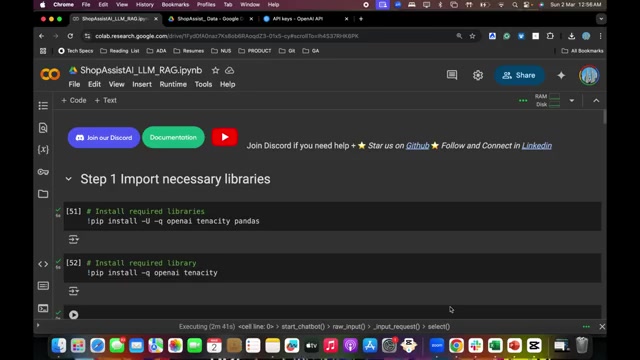Open the Tools menu in Colab
Screen dimensions: 640x360
click(x=203, y=84)
